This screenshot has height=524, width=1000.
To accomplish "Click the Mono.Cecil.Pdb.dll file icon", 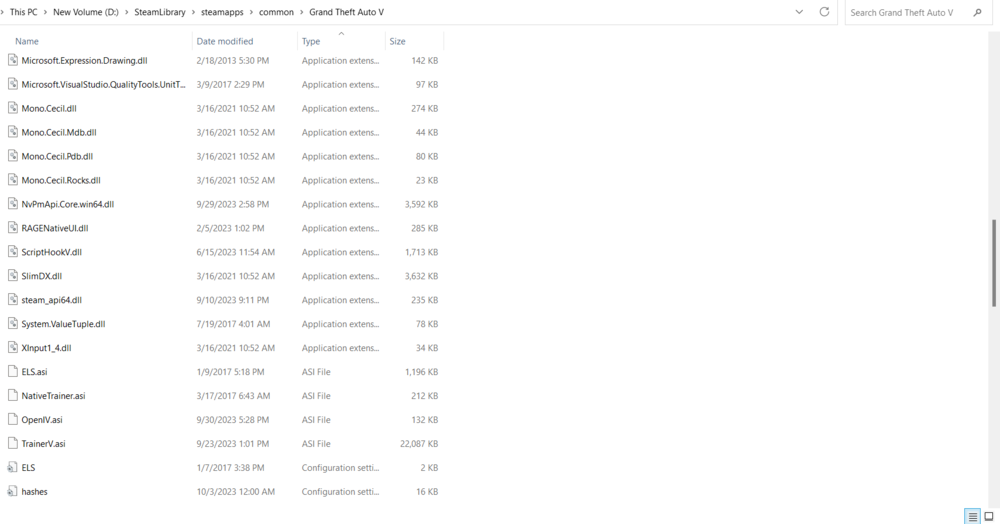I will (x=12, y=156).
